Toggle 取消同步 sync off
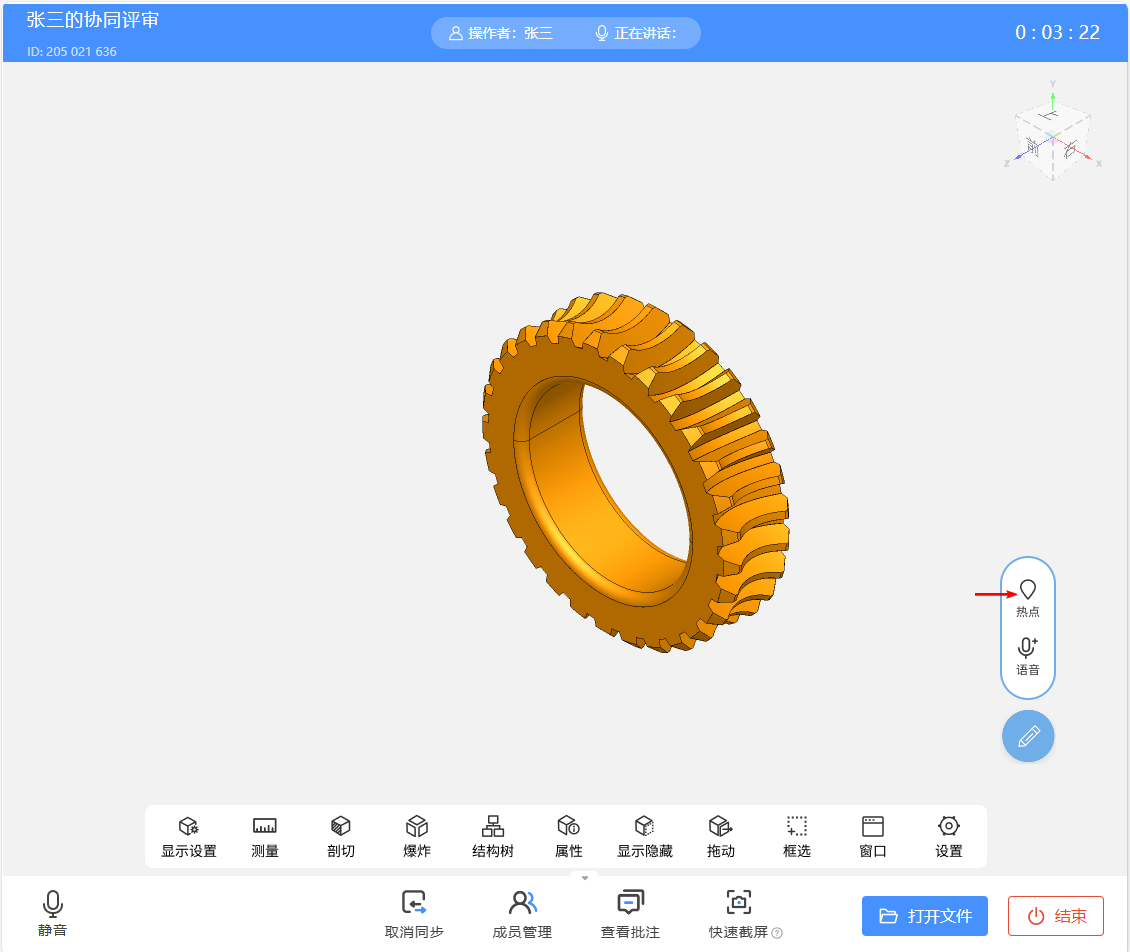The height and width of the screenshot is (952, 1130). [x=414, y=913]
